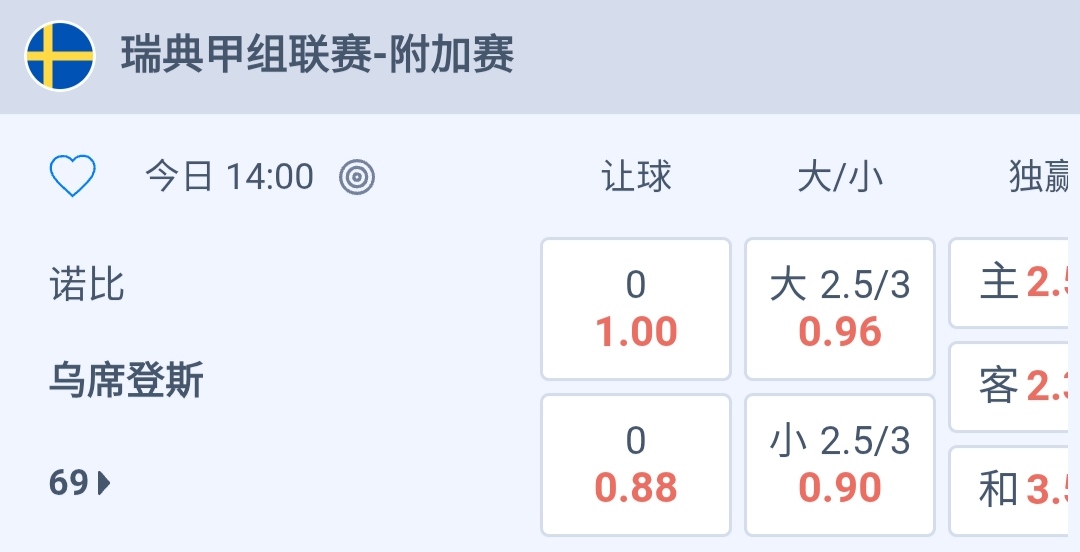The height and width of the screenshot is (552, 1080).
Task: Tap the 69 more markets number
Action: [69, 484]
